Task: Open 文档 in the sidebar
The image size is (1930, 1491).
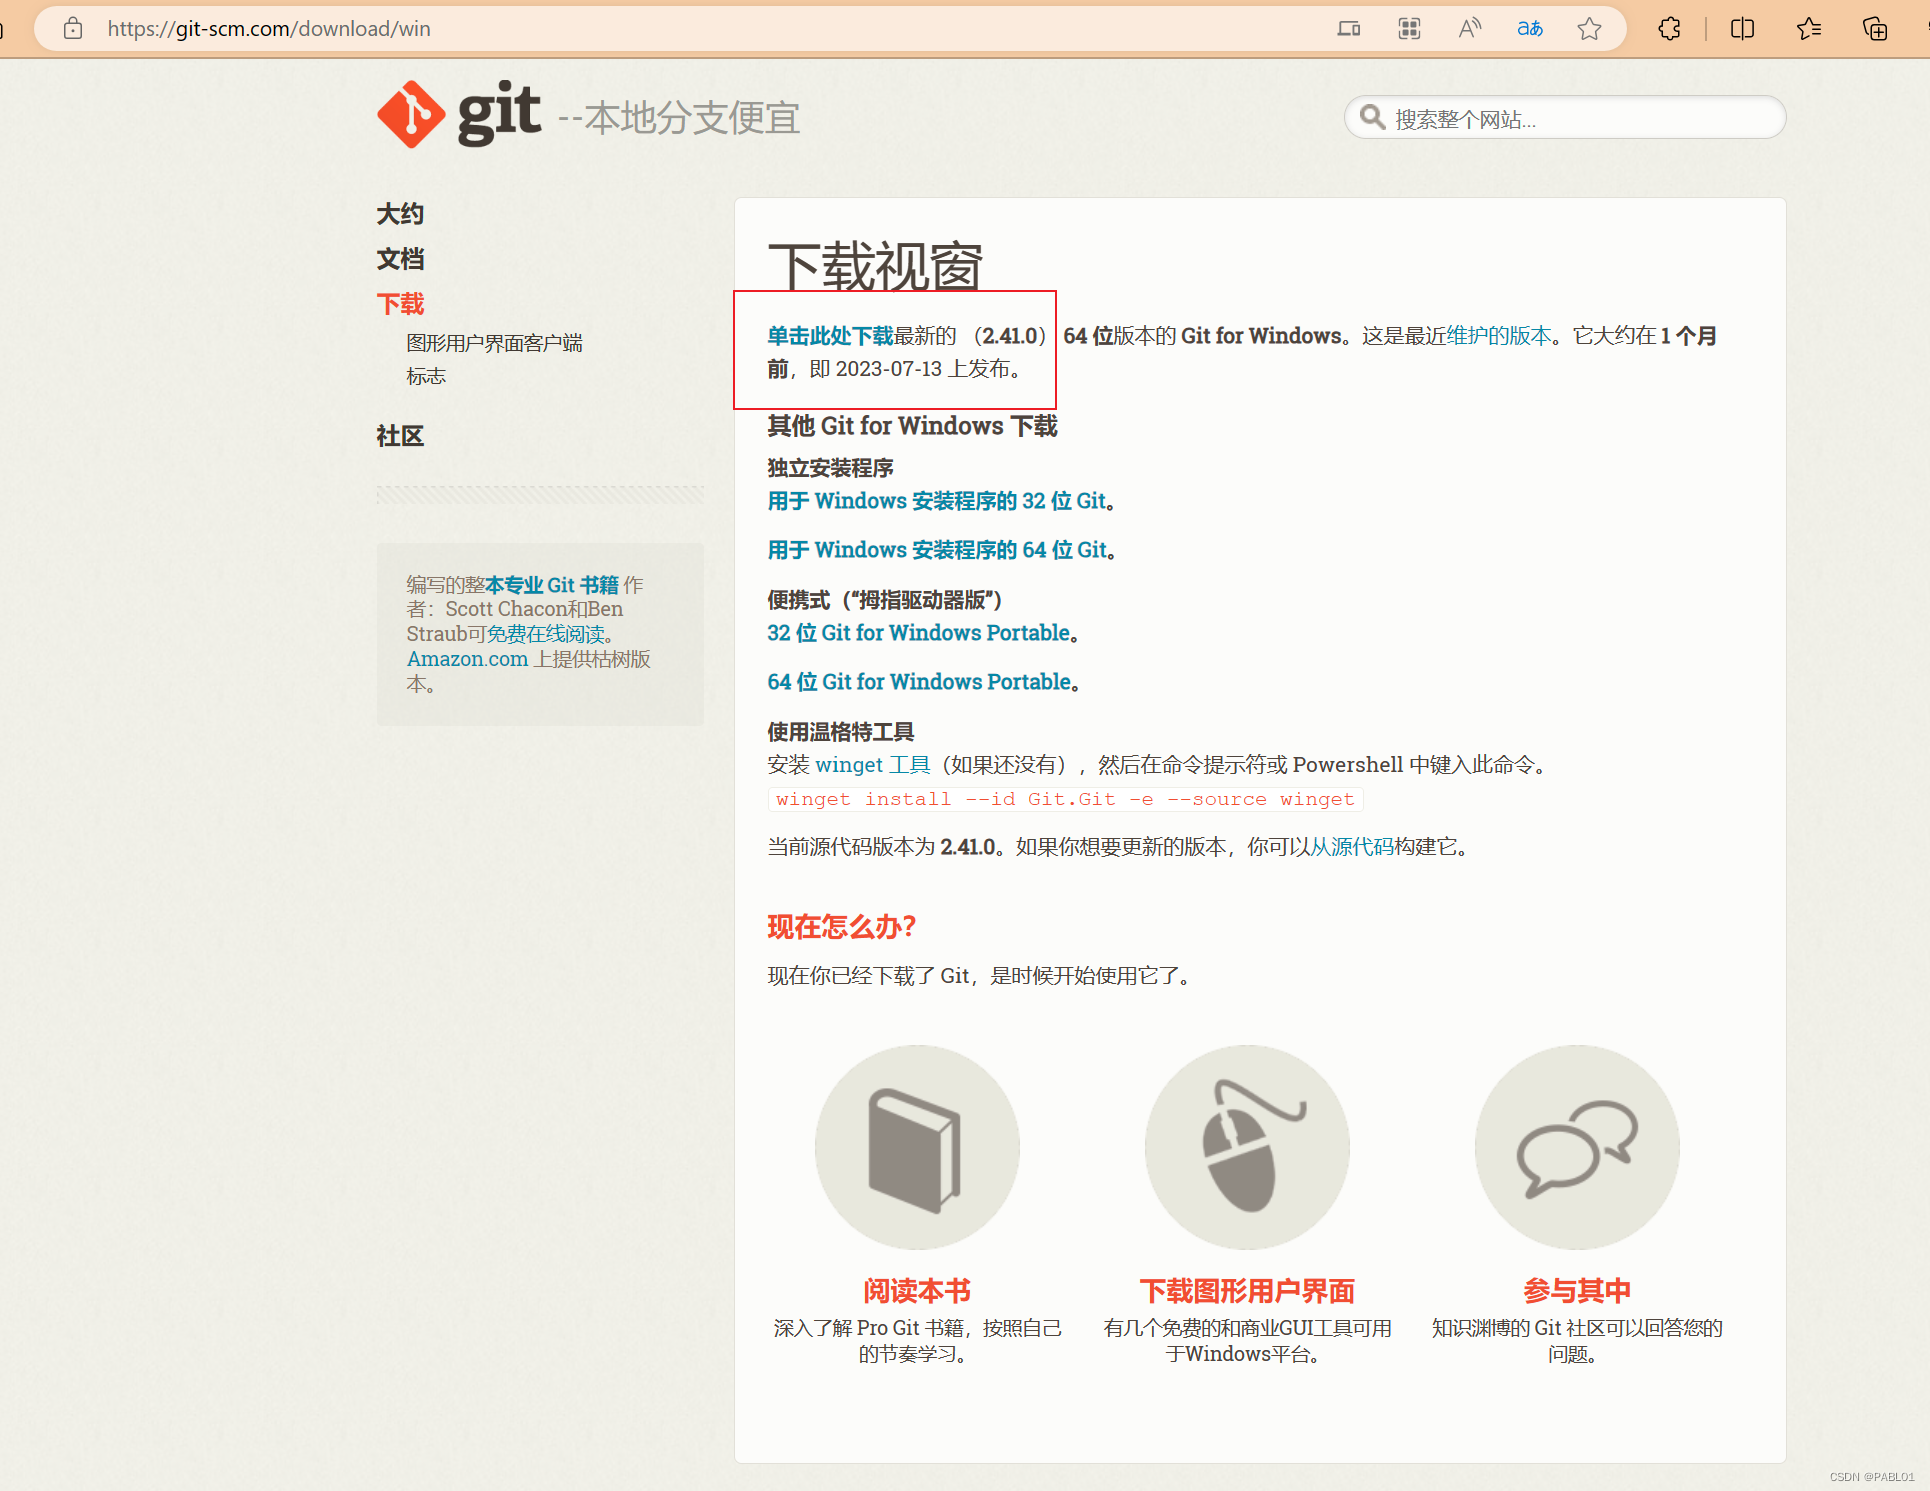Action: [x=400, y=259]
